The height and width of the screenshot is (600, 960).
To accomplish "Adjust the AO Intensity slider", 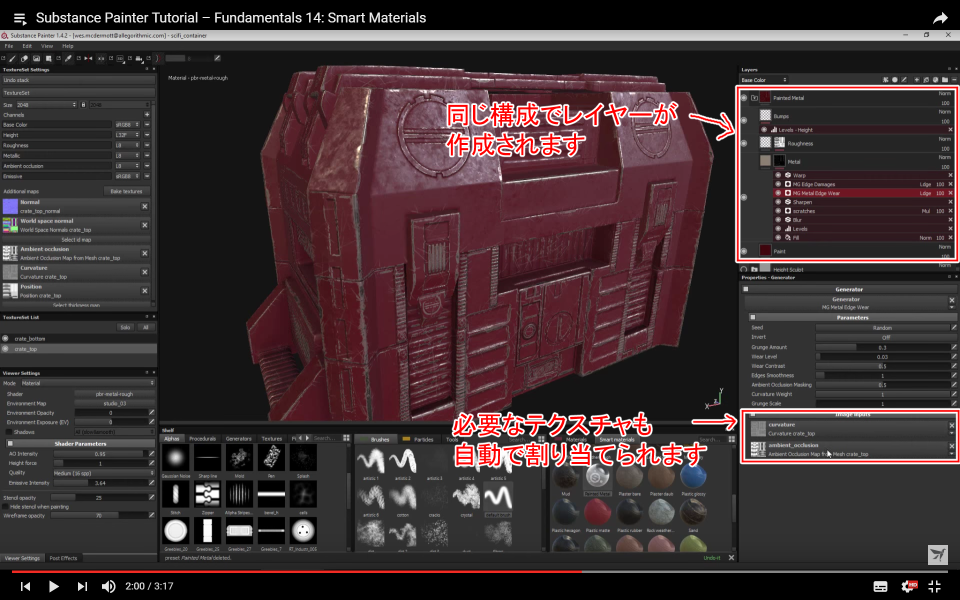I will pyautogui.click(x=101, y=454).
